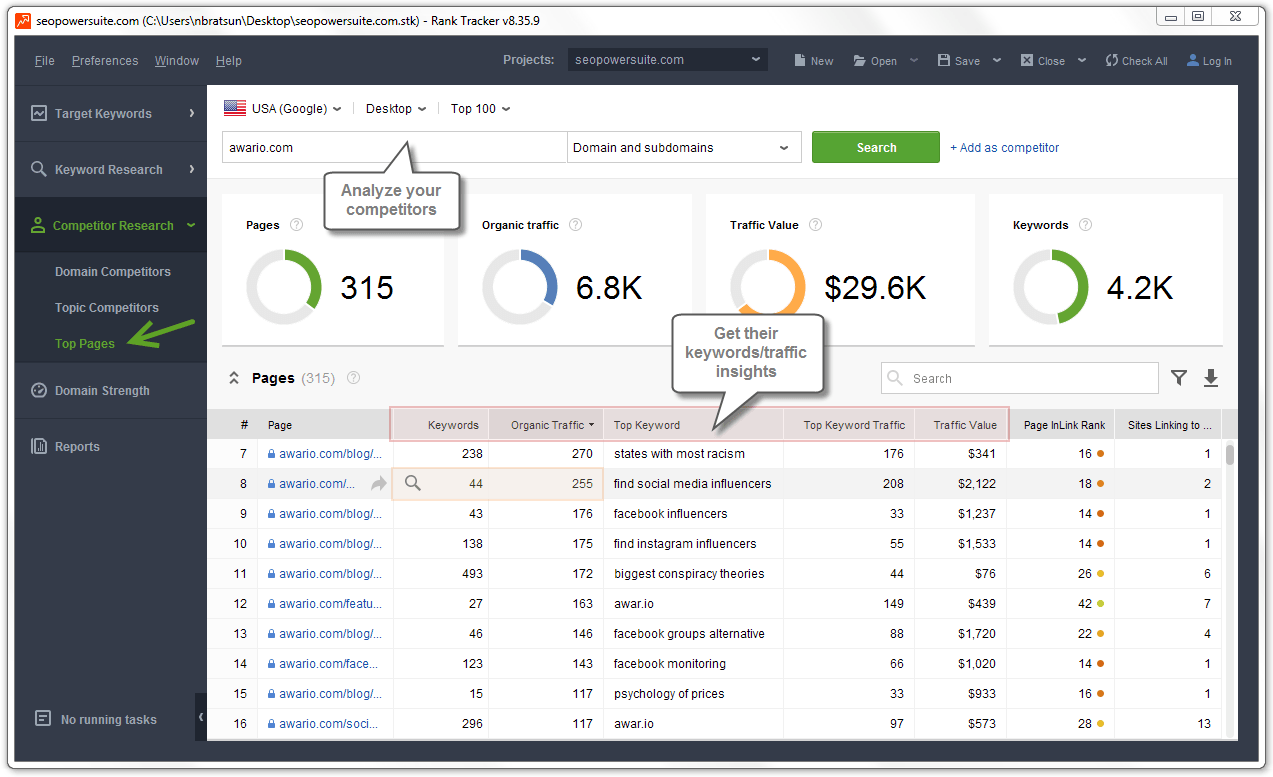
Task: Click the share arrow icon in row 8
Action: point(379,484)
